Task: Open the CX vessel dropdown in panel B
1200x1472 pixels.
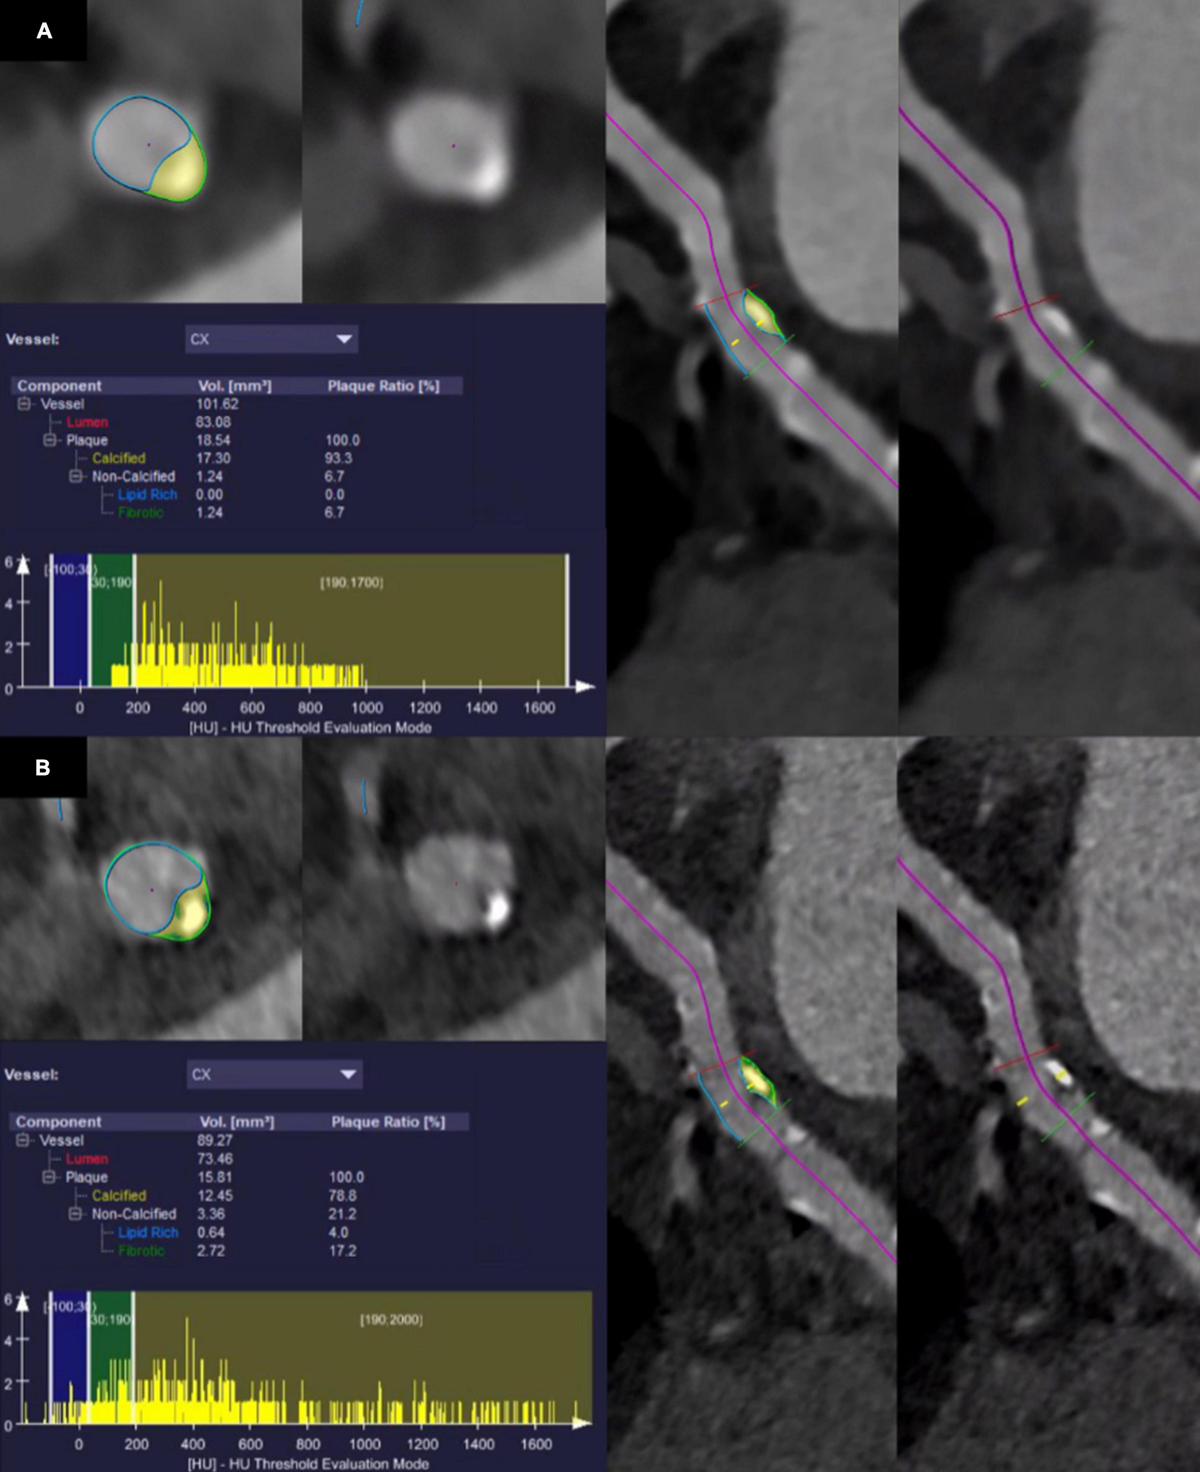Action: [x=348, y=1074]
